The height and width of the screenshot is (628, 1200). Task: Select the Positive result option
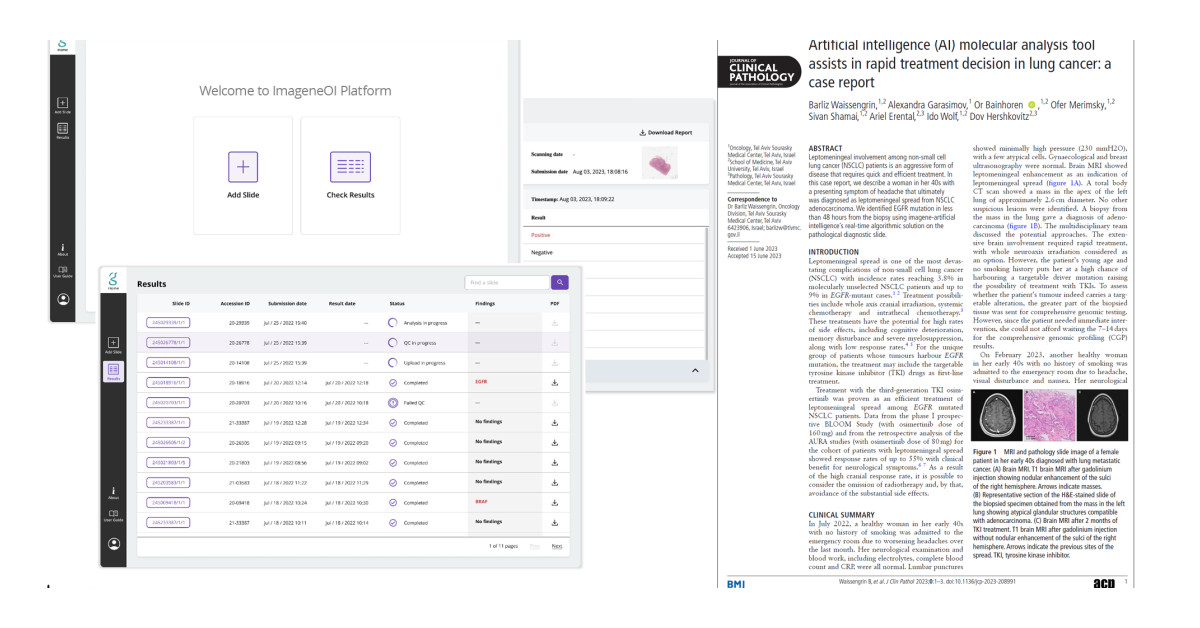[x=540, y=235]
